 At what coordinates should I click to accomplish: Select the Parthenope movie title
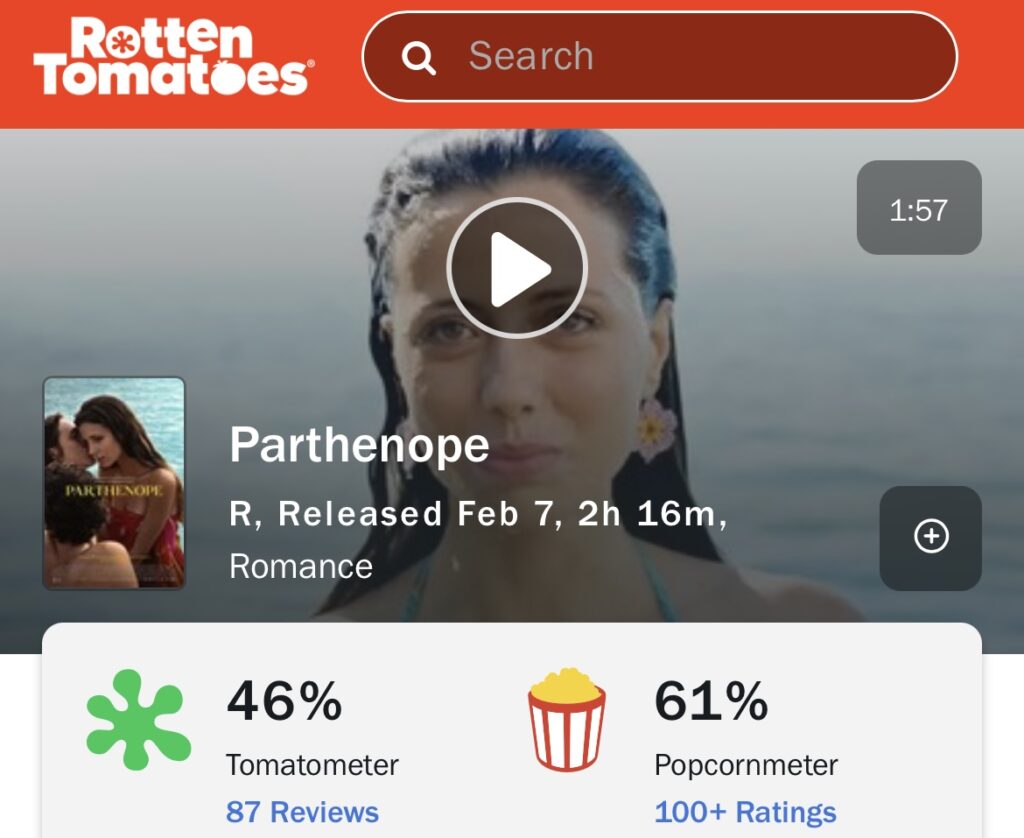tap(359, 445)
